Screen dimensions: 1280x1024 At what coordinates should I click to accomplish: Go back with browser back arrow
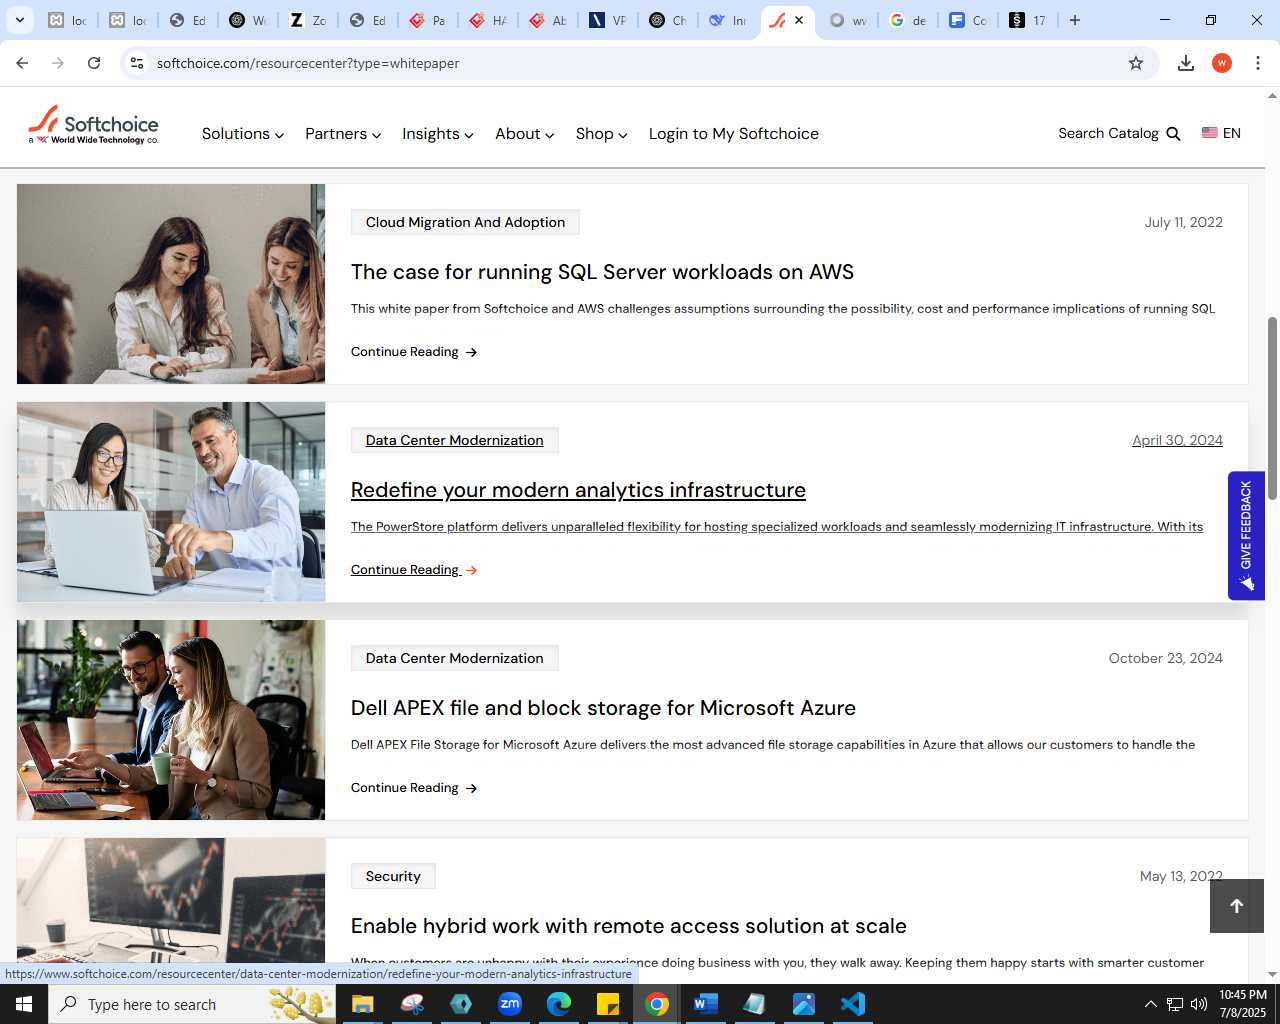coord(22,63)
